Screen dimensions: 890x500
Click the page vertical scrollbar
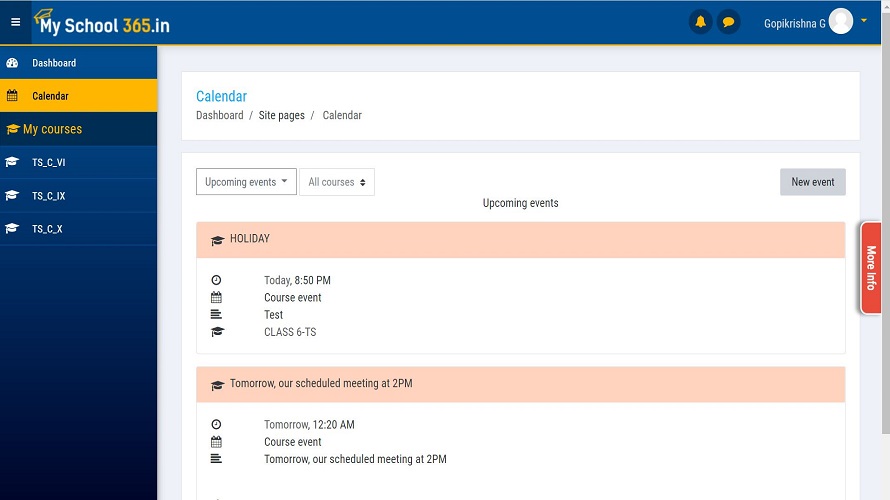[884, 250]
